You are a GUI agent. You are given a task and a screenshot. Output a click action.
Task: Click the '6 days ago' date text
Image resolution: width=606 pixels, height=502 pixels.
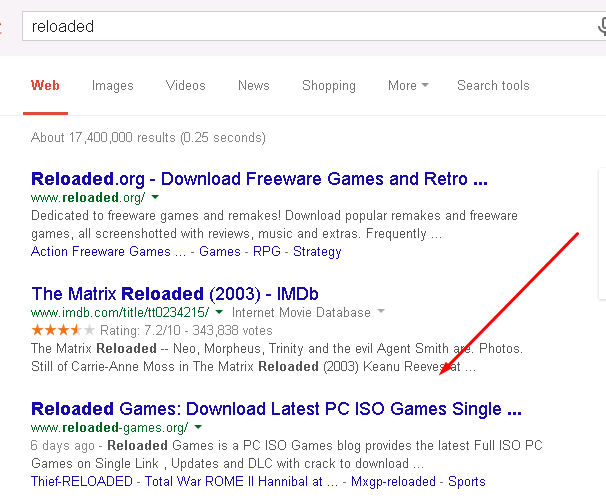(63, 446)
